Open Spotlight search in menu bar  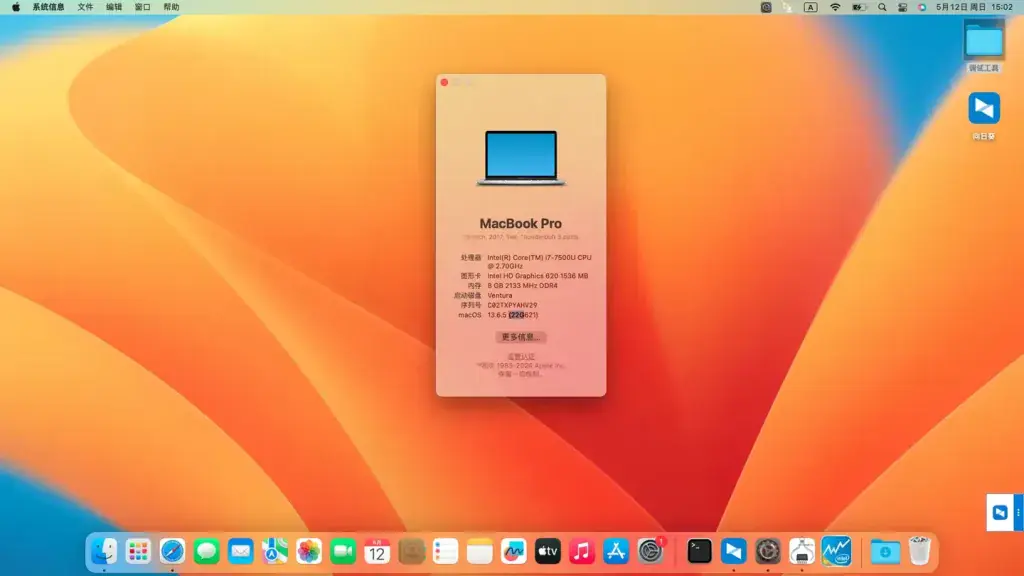pyautogui.click(x=882, y=7)
